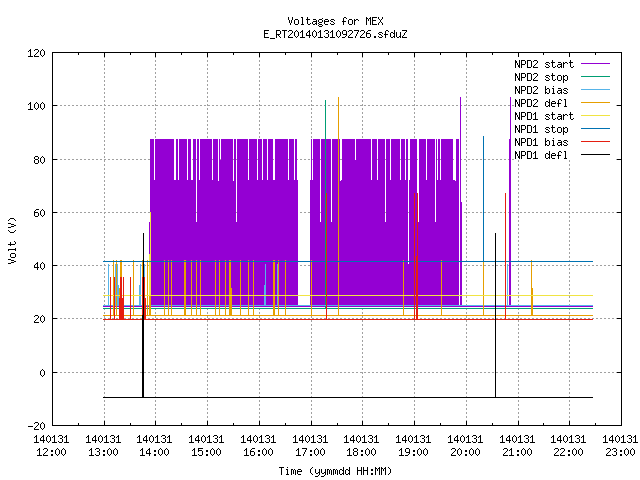The image size is (640, 480).
Task: Click the chart title 'Voltages for MEX'
Action: point(335,21)
